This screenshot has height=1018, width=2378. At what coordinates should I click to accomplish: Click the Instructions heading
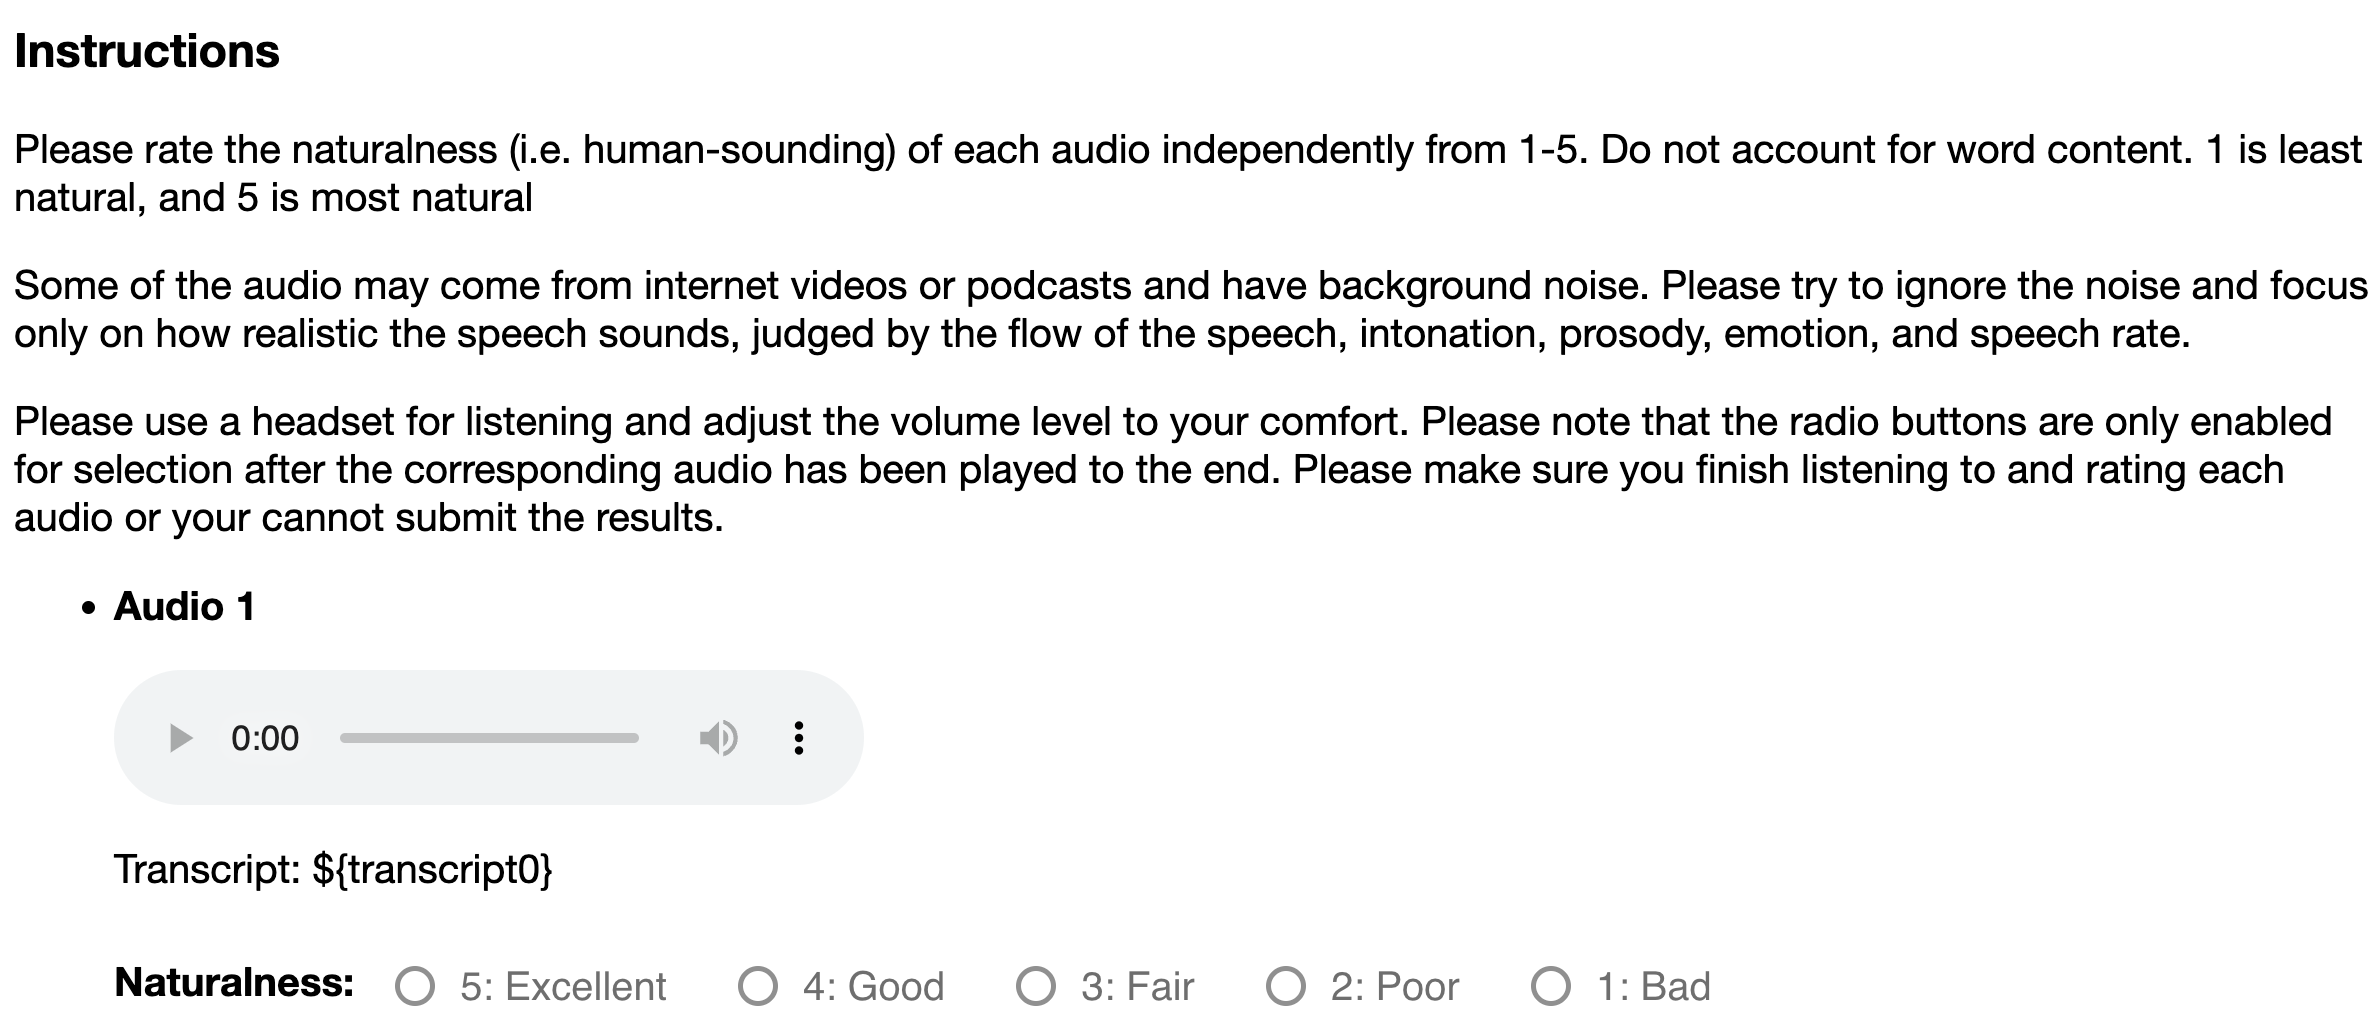coord(147,52)
